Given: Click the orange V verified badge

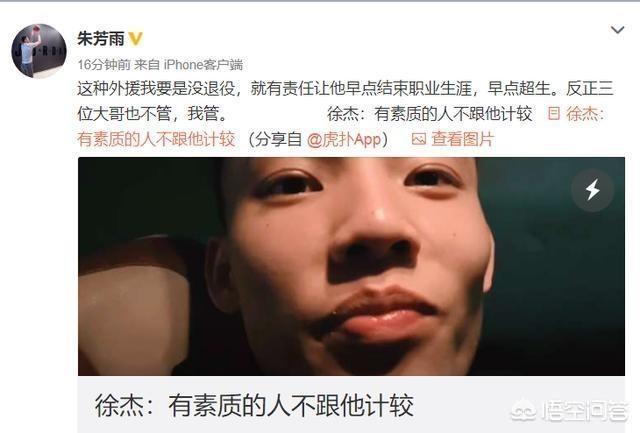Looking at the screenshot, I should [x=136, y=39].
